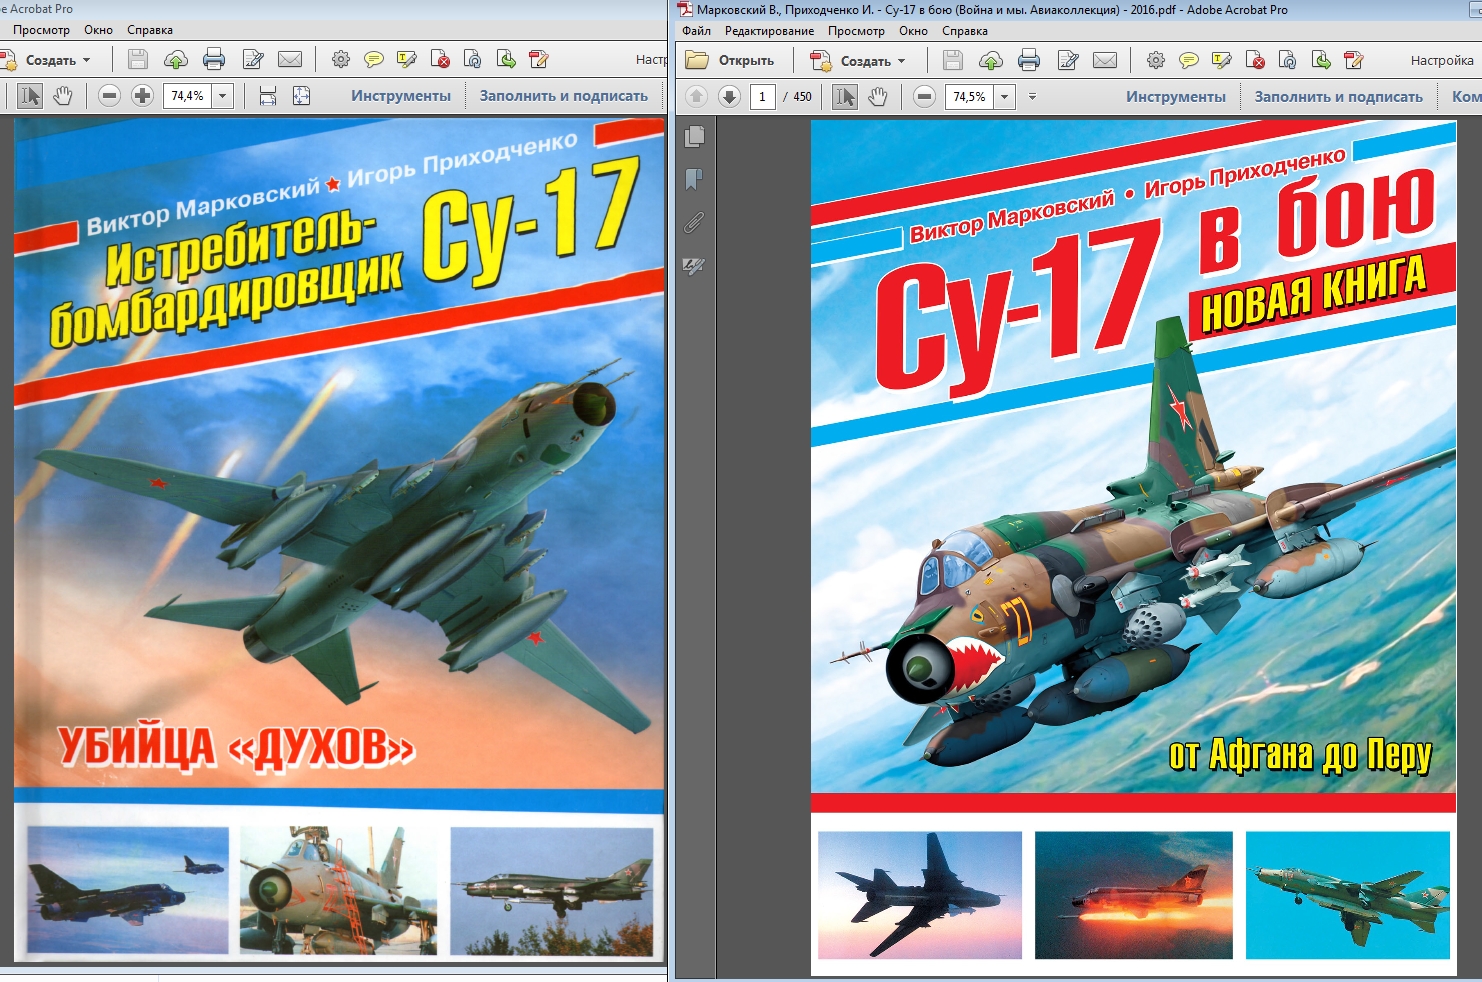
Task: Add a sticky note in the right window
Action: tap(1189, 60)
